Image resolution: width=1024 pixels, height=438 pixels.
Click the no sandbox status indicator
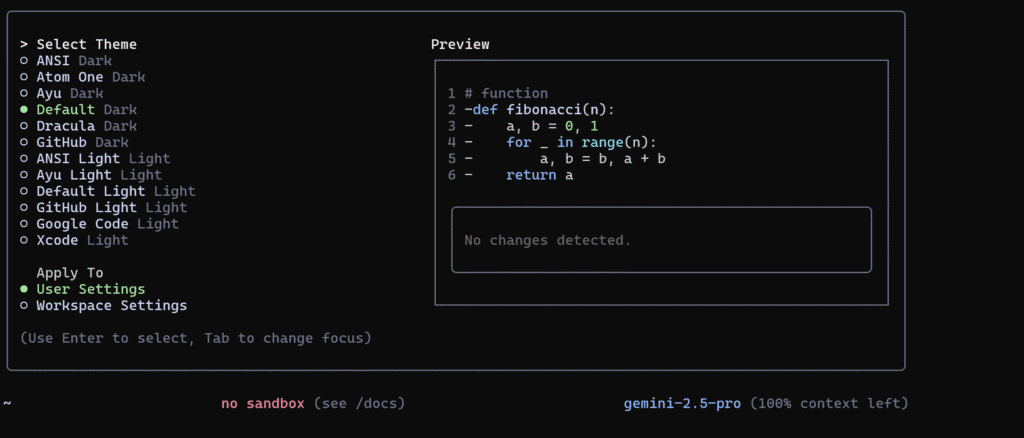point(263,403)
